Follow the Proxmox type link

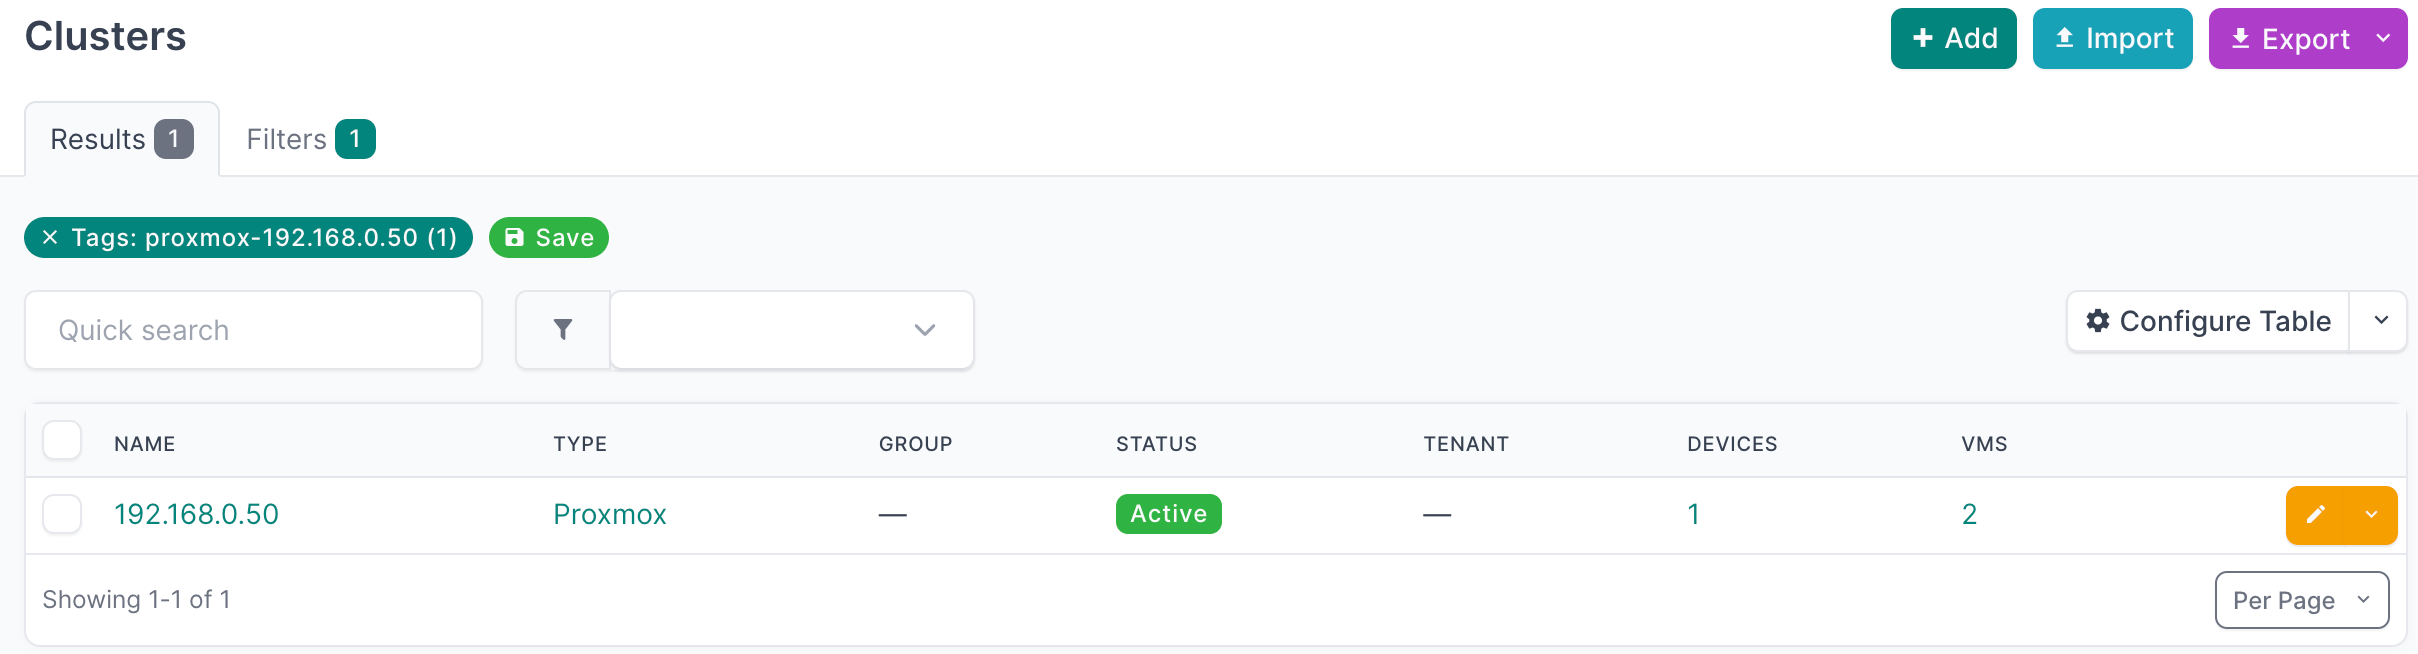[x=609, y=514]
